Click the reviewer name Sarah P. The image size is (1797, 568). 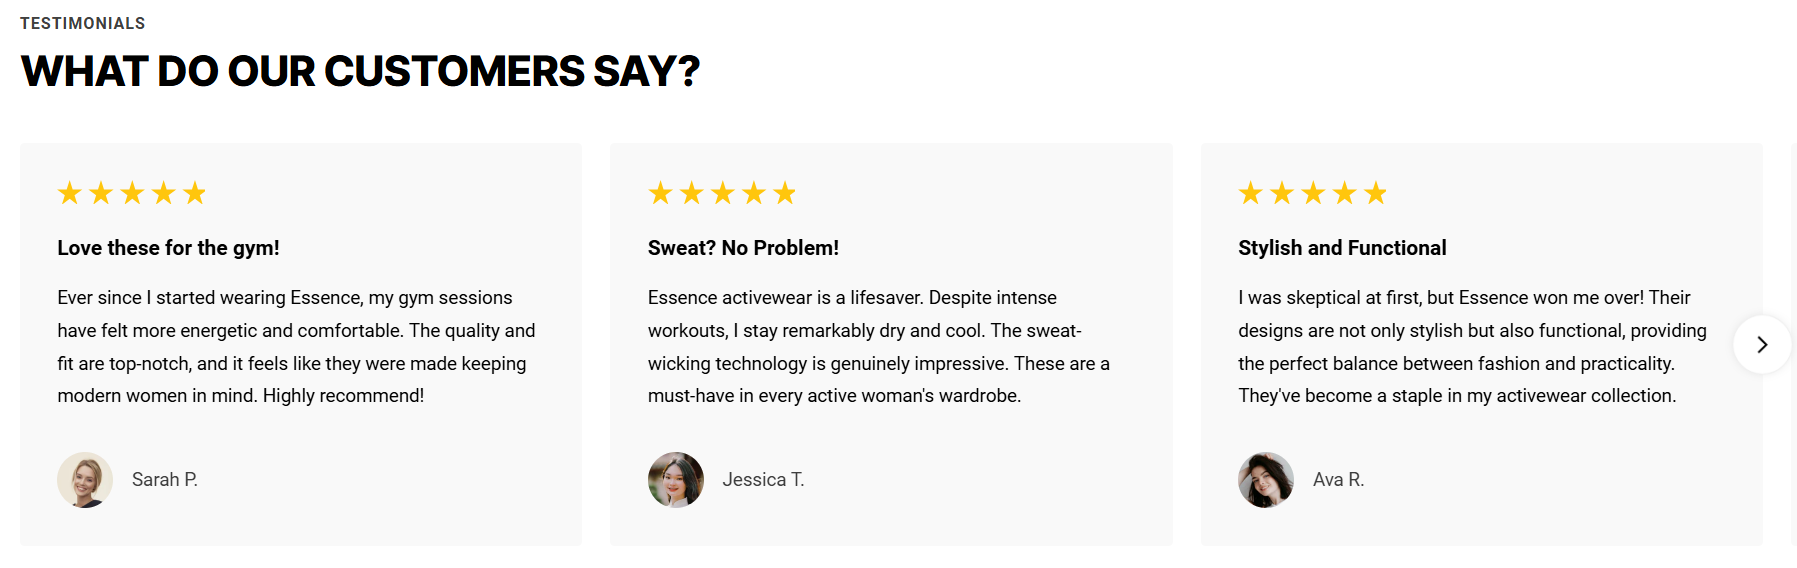(x=165, y=480)
